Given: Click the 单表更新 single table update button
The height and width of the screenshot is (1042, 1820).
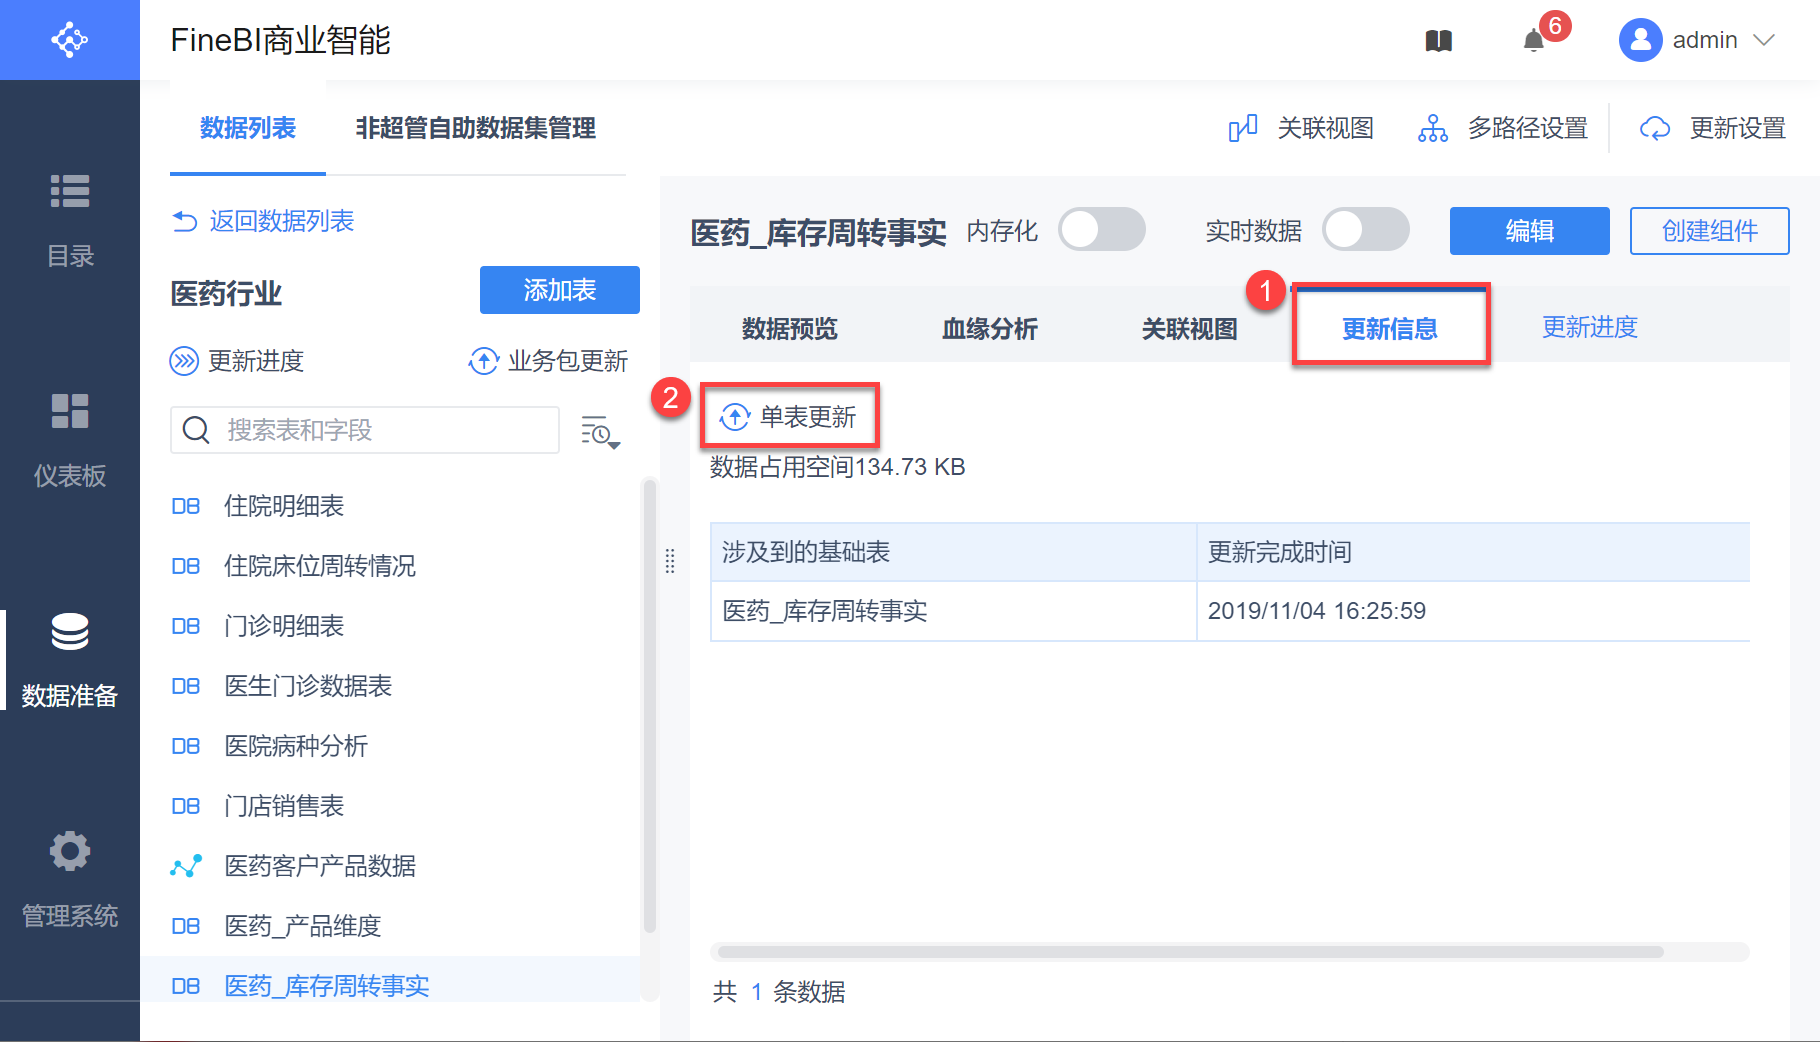Looking at the screenshot, I should coord(789,416).
